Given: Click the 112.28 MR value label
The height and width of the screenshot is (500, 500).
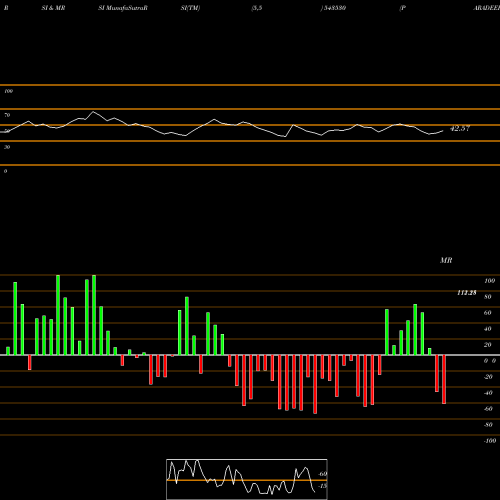Looking at the screenshot, I should click(467, 293).
